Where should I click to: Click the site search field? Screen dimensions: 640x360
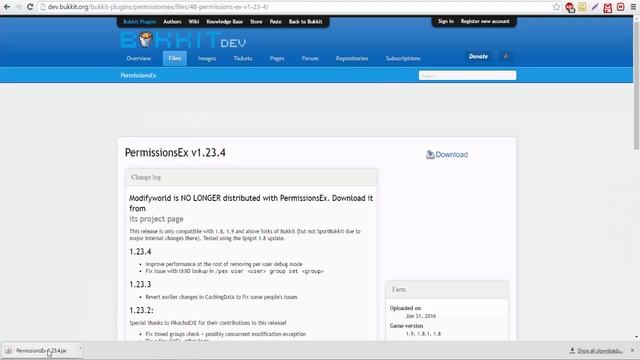pyautogui.click(x=467, y=76)
